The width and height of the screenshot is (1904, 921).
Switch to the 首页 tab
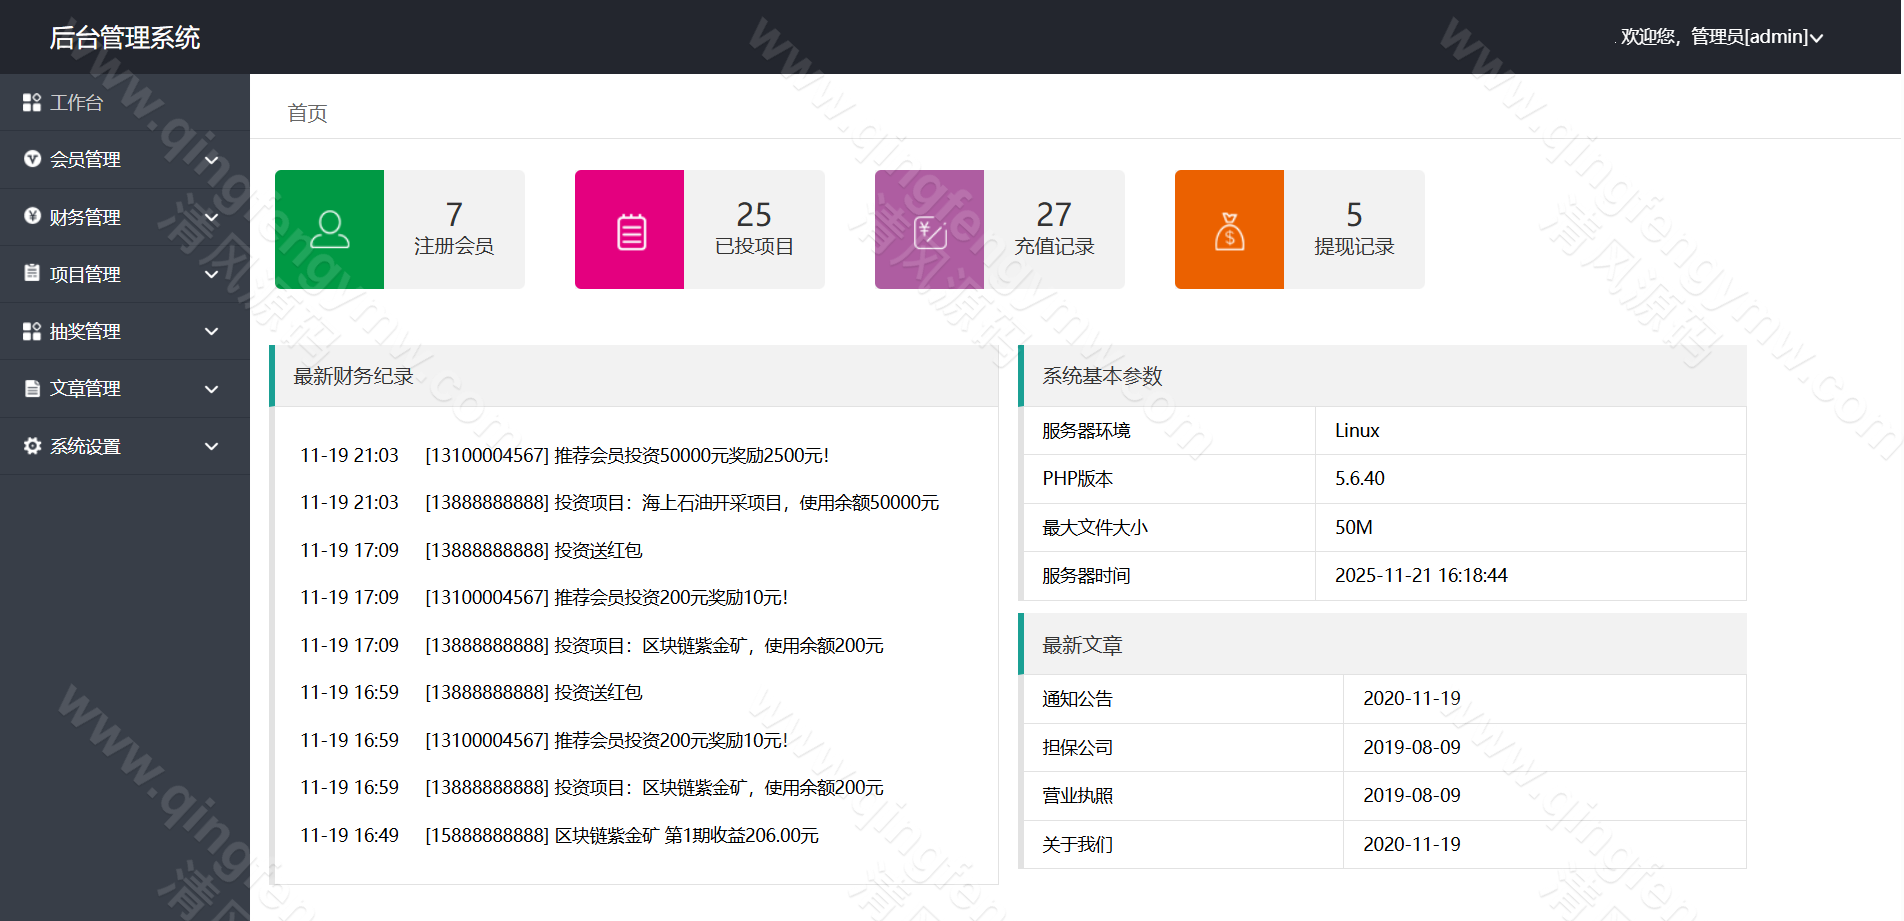(x=306, y=113)
